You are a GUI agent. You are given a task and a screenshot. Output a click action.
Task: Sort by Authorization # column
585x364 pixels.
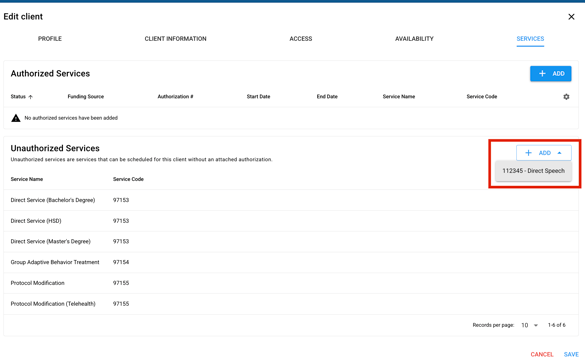(175, 97)
